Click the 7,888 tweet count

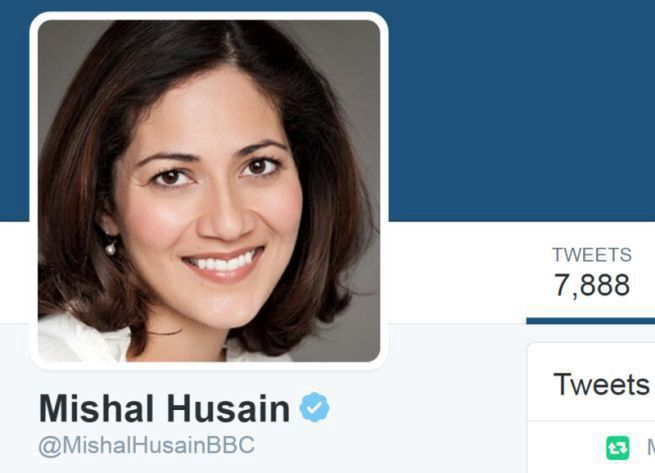tap(592, 285)
